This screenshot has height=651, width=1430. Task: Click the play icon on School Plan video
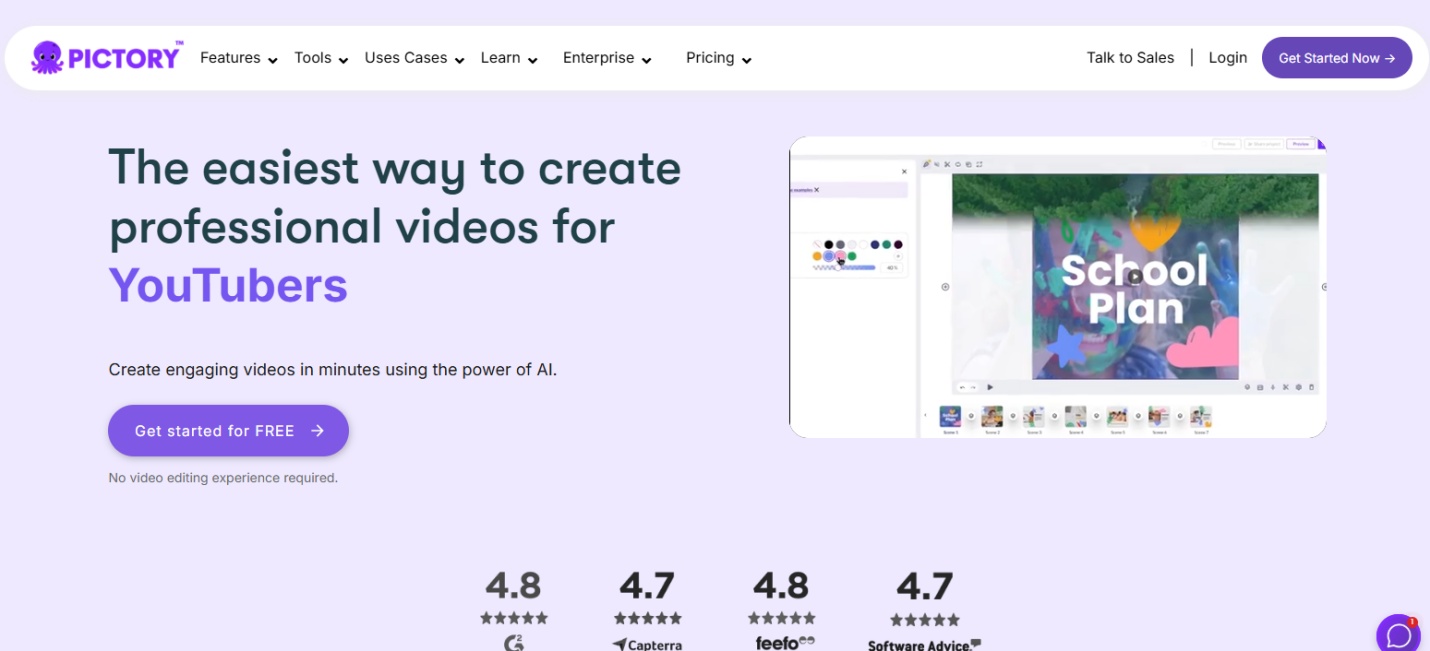(1134, 277)
